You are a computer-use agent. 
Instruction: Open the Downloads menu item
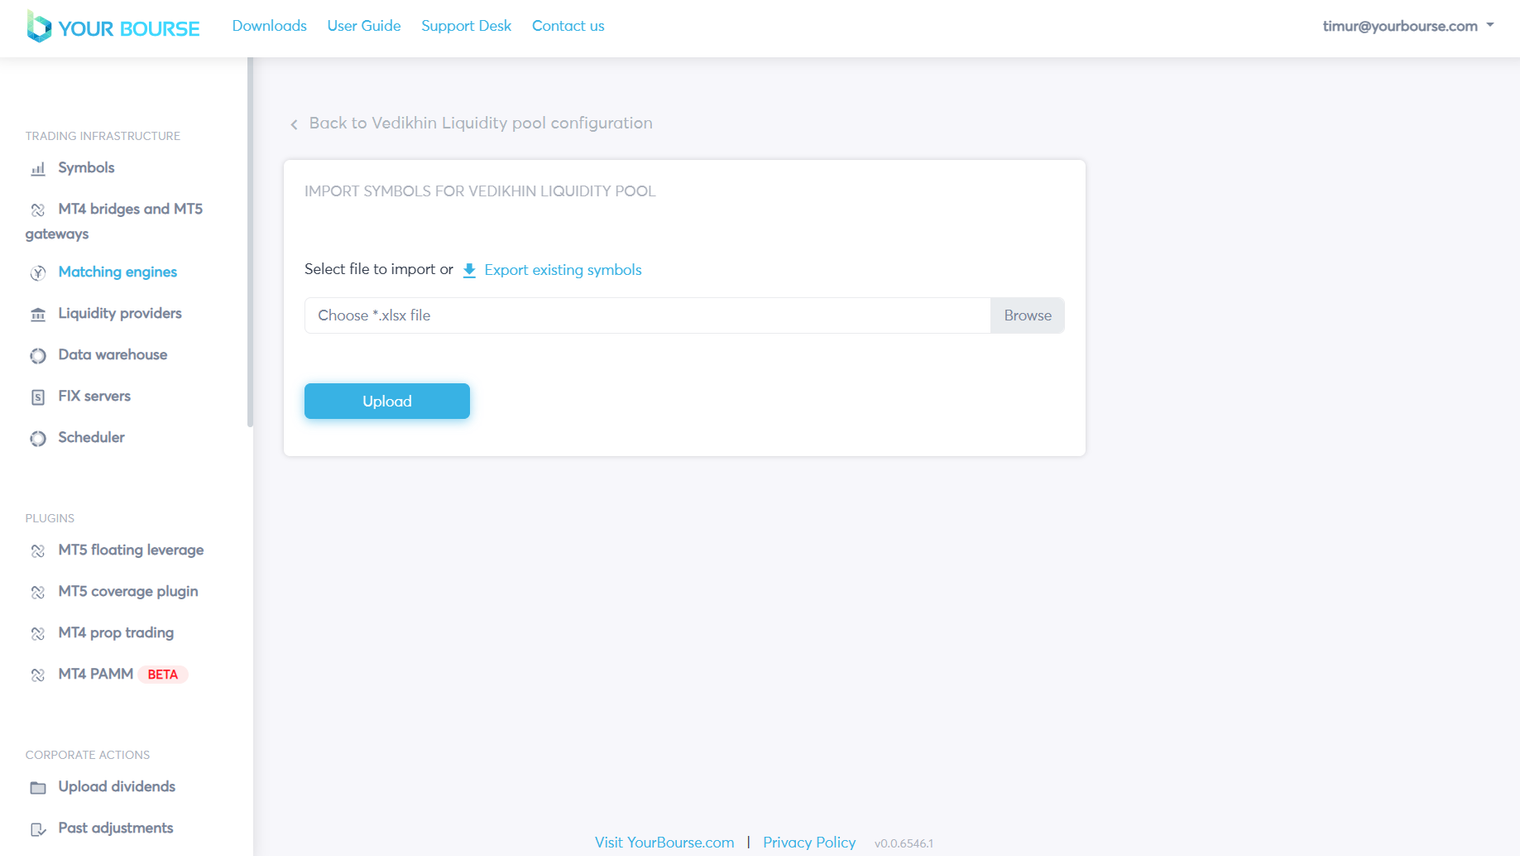click(269, 26)
